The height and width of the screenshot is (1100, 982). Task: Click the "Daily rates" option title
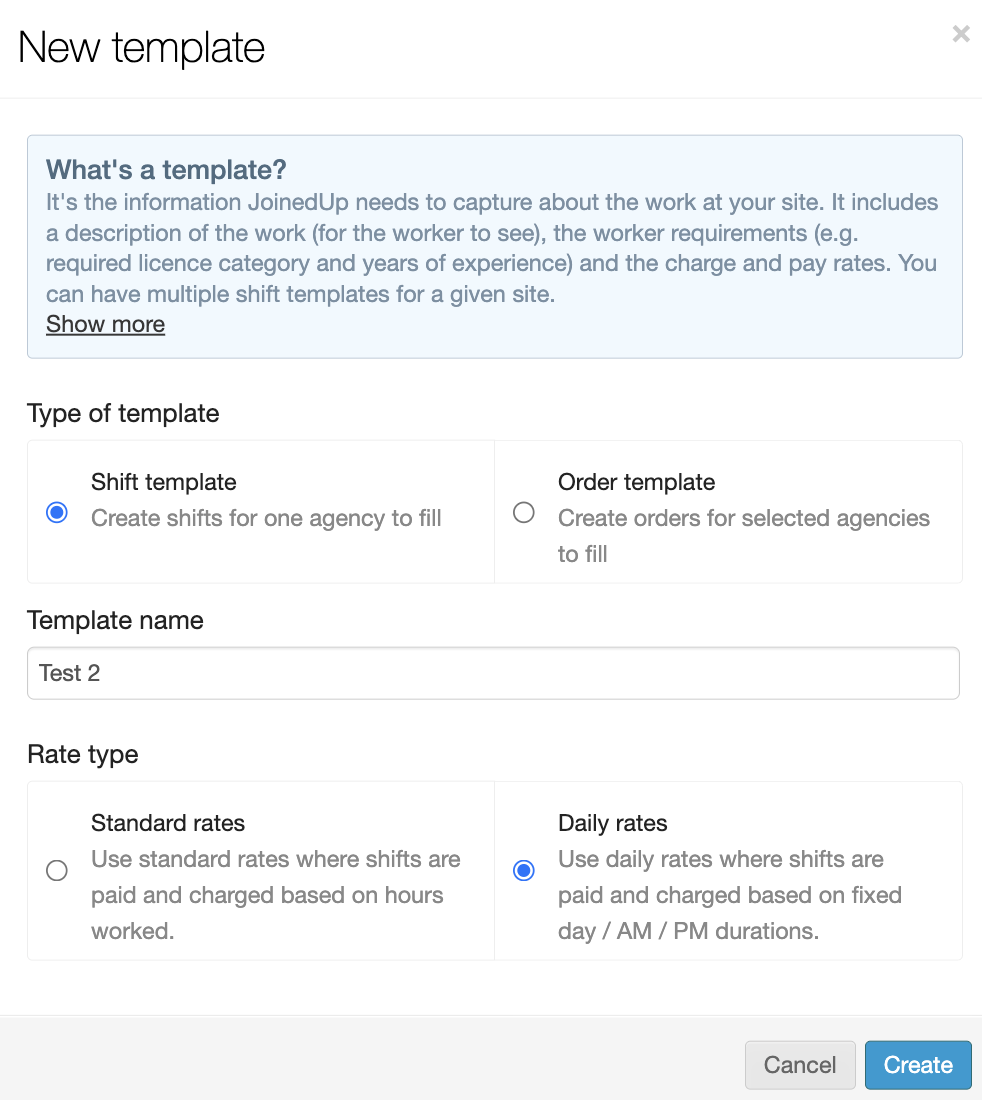click(612, 823)
